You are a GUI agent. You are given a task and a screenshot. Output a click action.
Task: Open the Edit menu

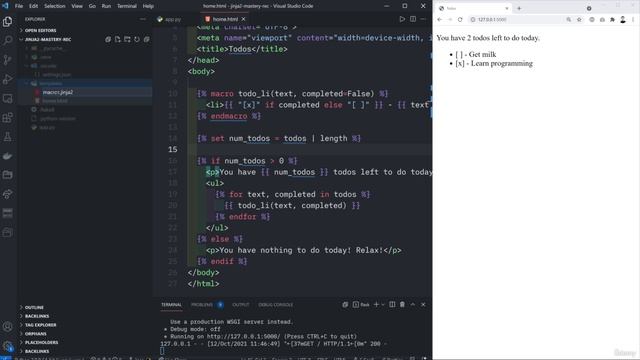pyautogui.click(x=33, y=6)
